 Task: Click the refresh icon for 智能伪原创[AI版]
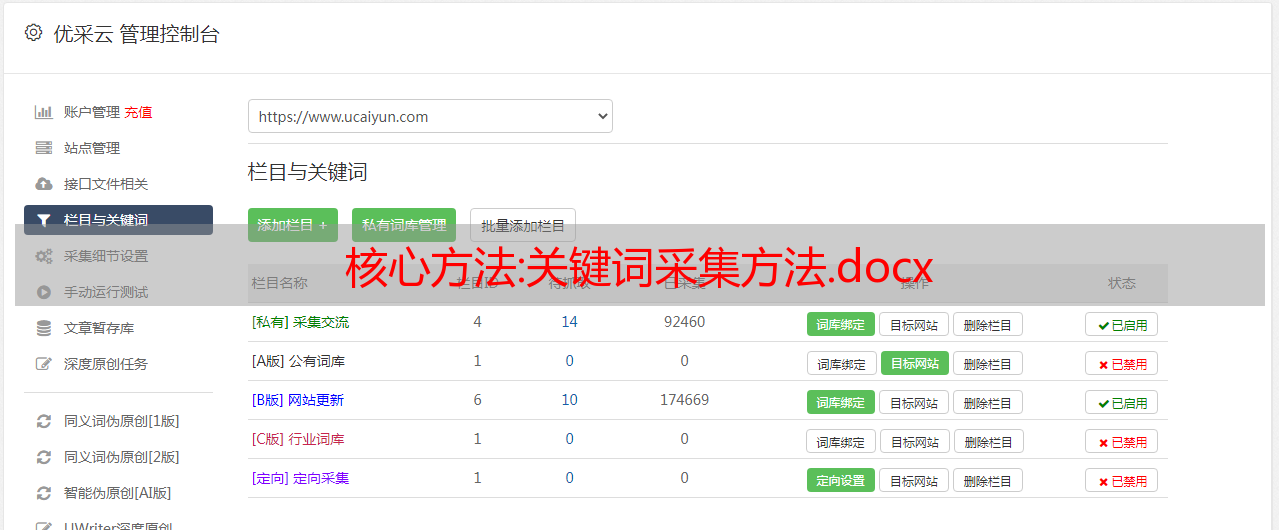click(x=44, y=493)
